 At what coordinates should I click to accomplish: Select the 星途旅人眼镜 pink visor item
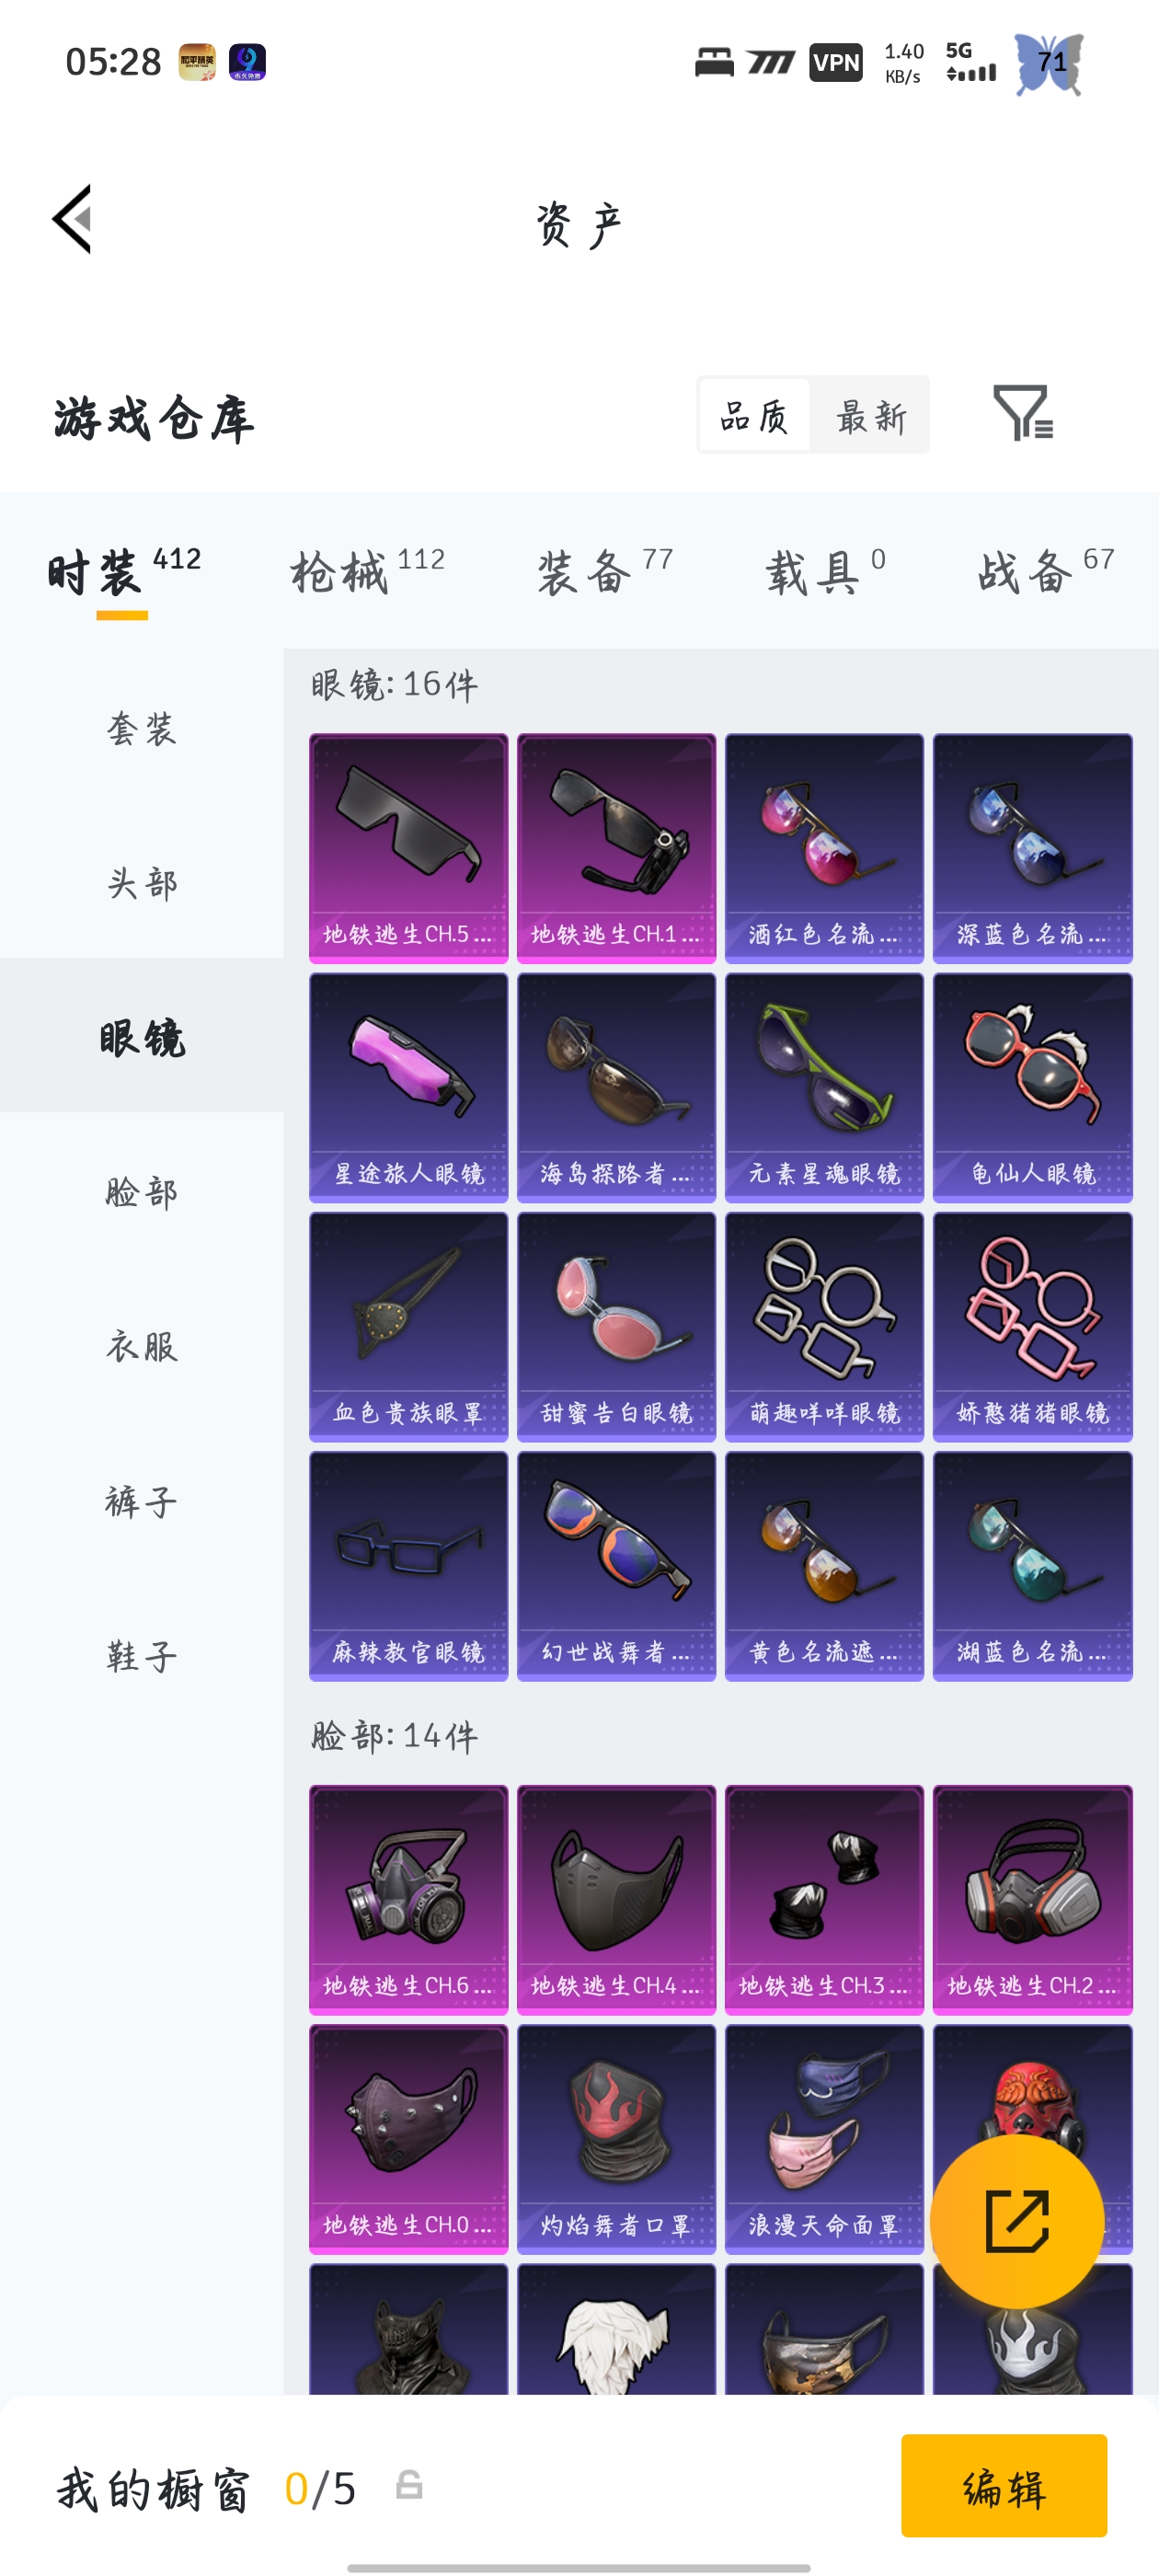coord(408,1087)
